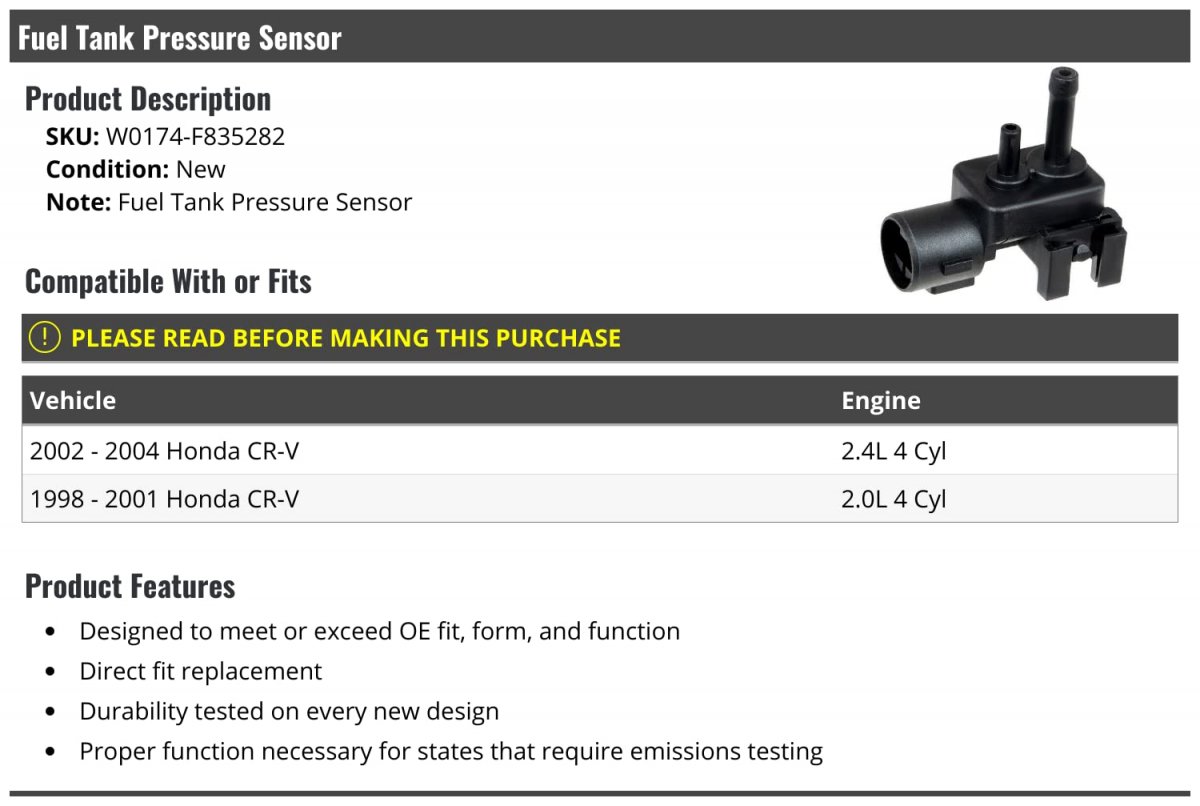
Task: Click the Compatible With or Fits heading
Action: click(168, 281)
